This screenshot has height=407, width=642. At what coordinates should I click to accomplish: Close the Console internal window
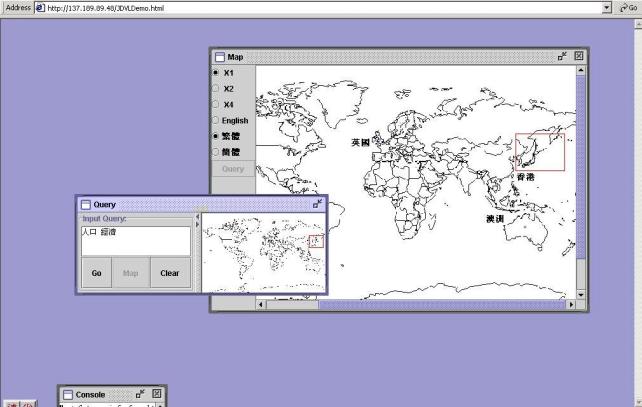click(x=156, y=395)
